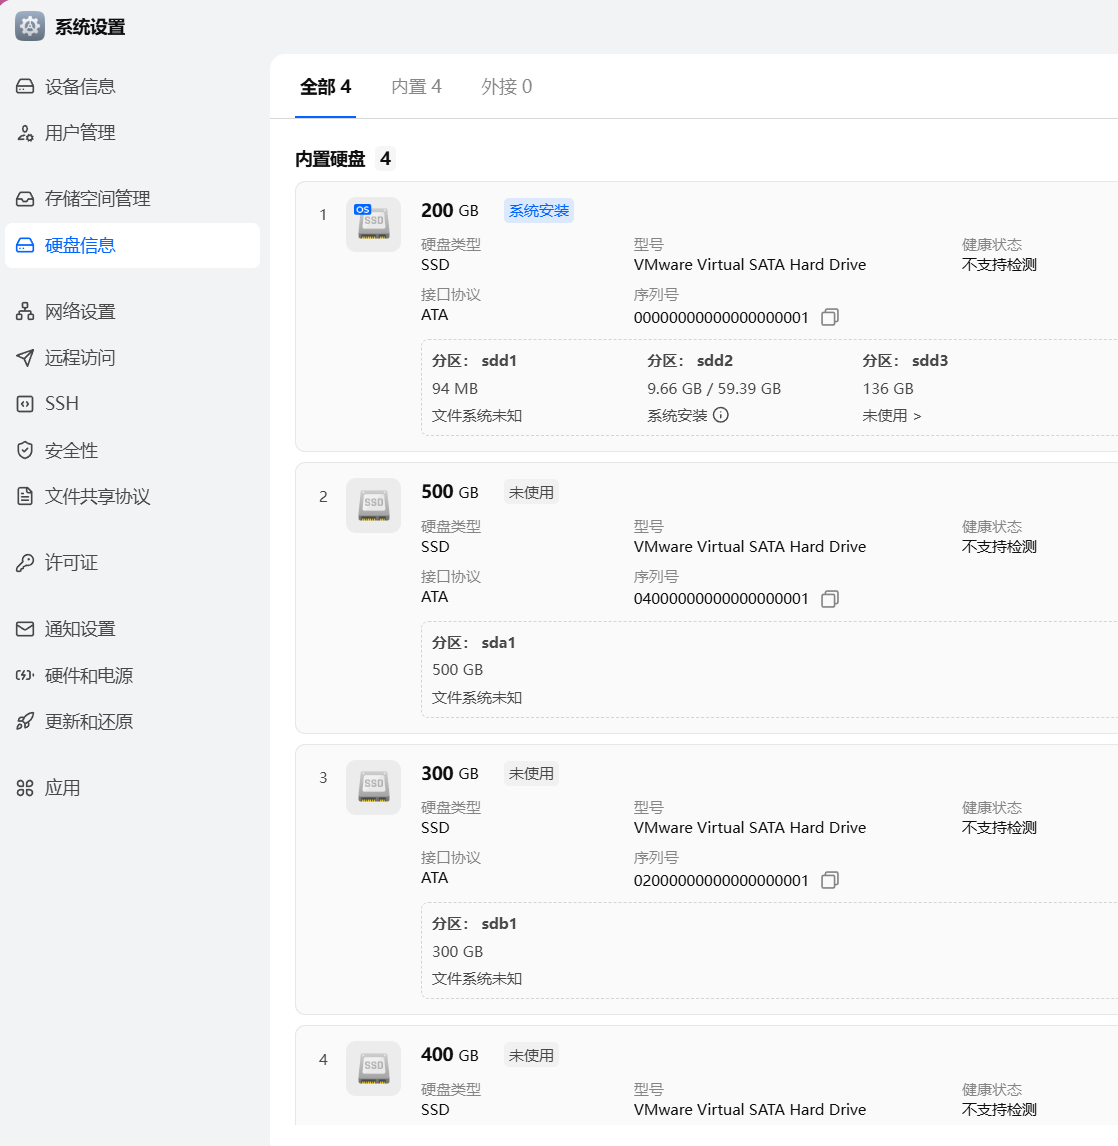Click the SSD drive icon of the 400 GB disk

tap(373, 1068)
